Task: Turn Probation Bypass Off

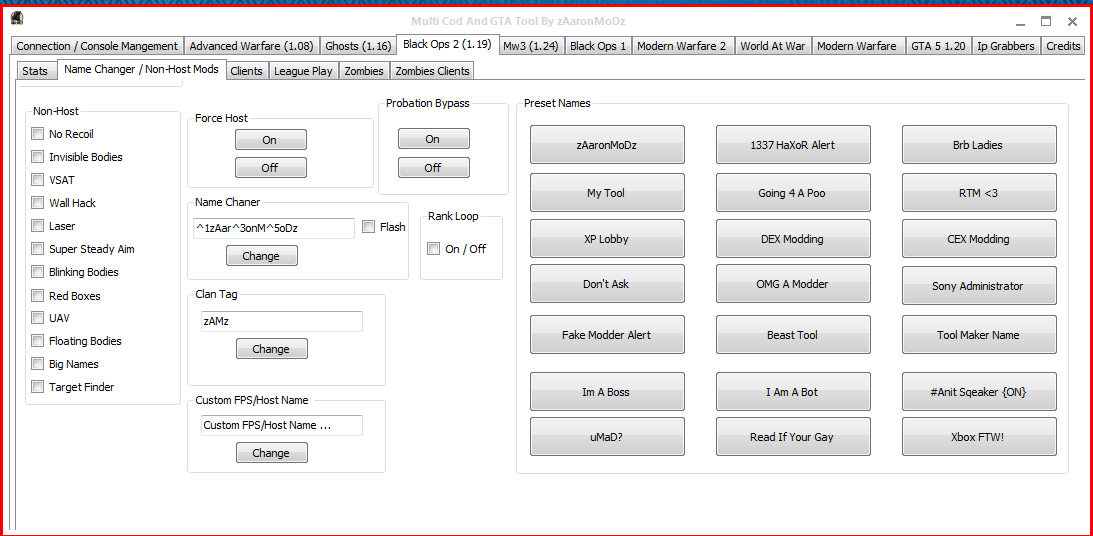Action: (x=434, y=167)
